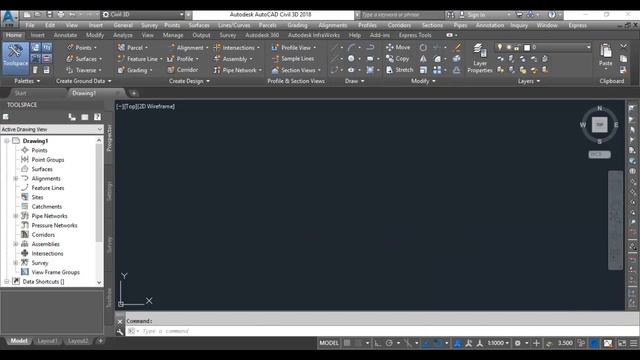The width and height of the screenshot is (640, 360).
Task: Click the Pipe Network button
Action: pyautogui.click(x=237, y=70)
